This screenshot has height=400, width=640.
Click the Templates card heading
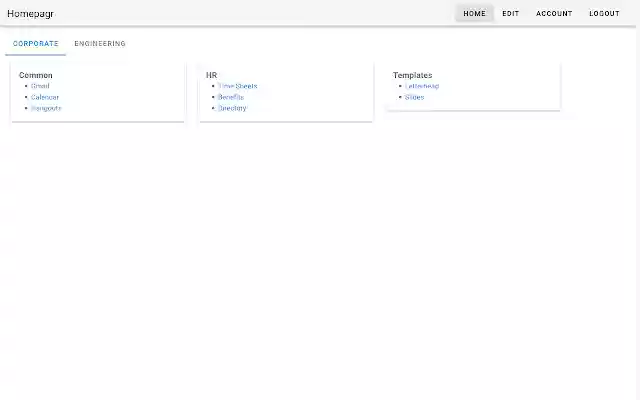coord(412,75)
